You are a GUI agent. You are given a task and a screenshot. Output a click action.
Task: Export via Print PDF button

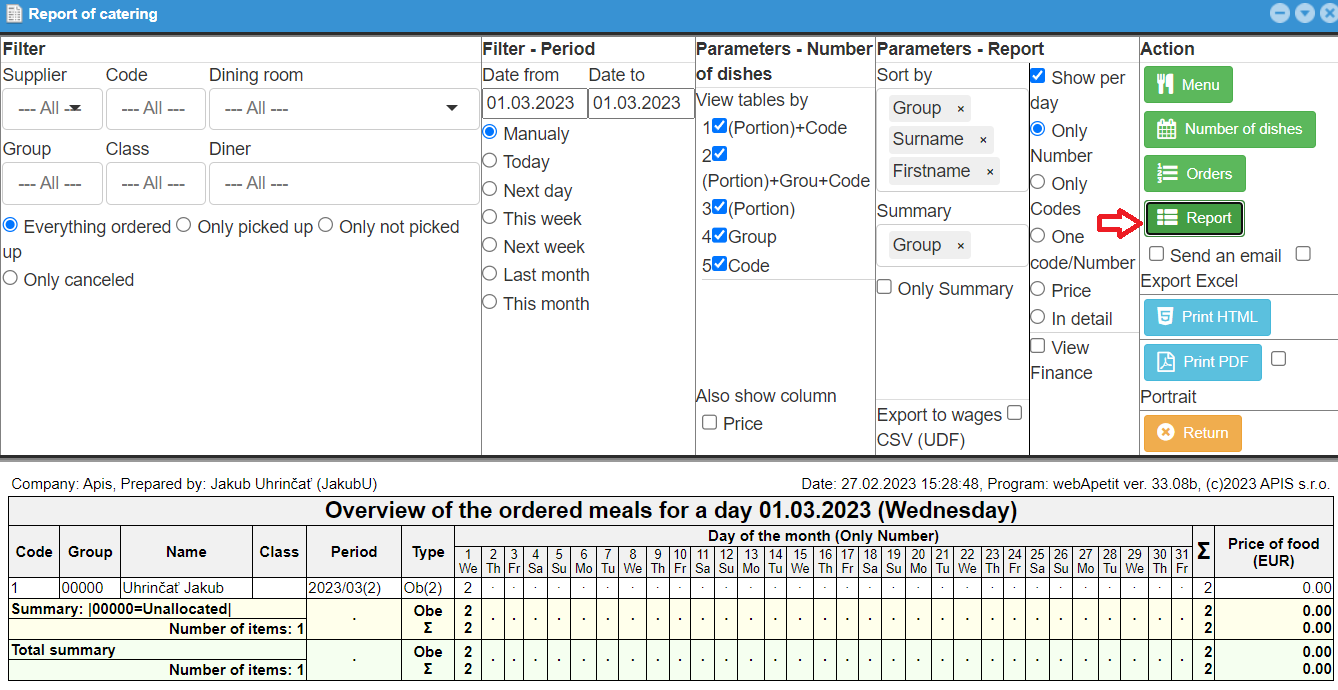[x=1202, y=362]
